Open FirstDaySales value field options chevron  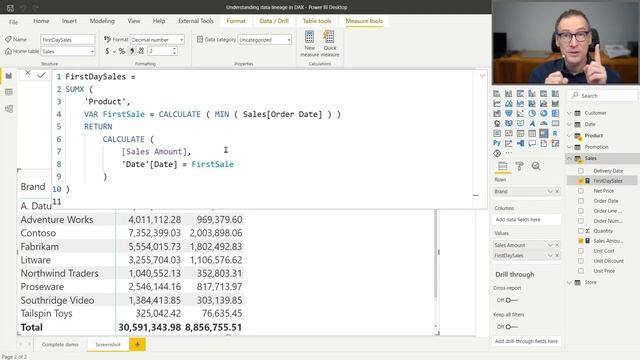(x=550, y=256)
